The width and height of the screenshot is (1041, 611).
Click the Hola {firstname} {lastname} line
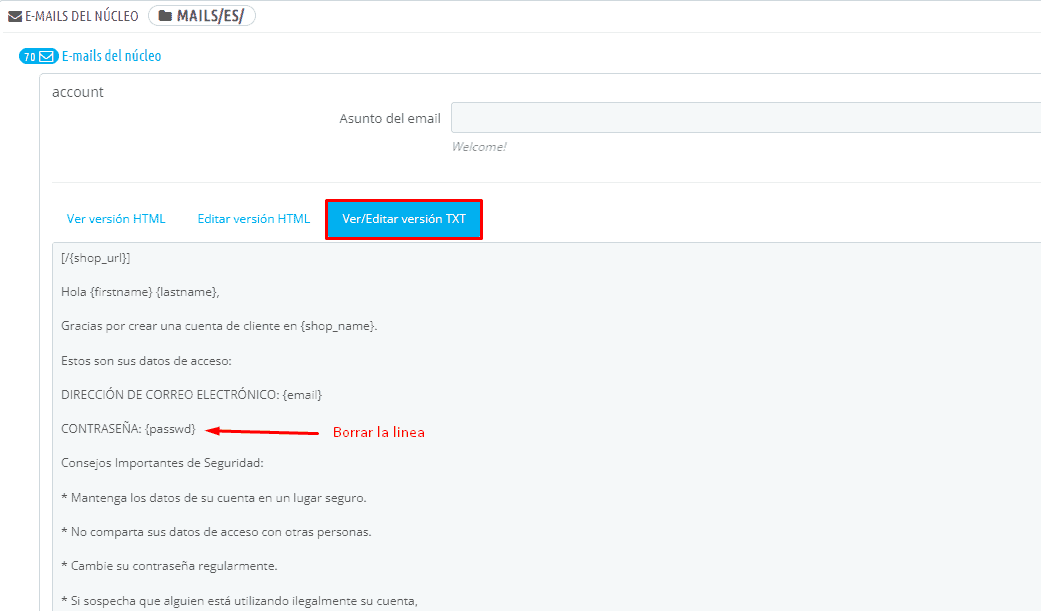pyautogui.click(x=140, y=292)
